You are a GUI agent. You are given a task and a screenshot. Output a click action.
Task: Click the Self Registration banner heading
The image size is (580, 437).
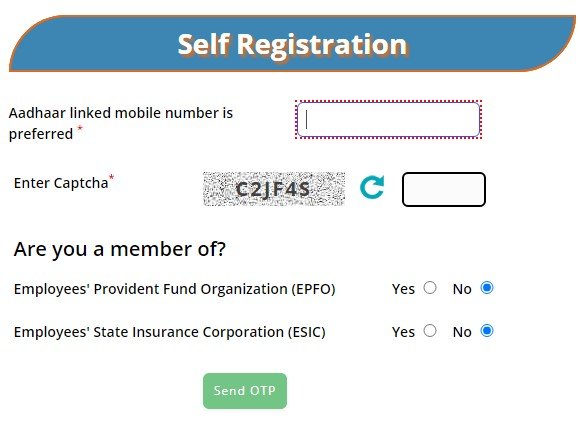(292, 44)
